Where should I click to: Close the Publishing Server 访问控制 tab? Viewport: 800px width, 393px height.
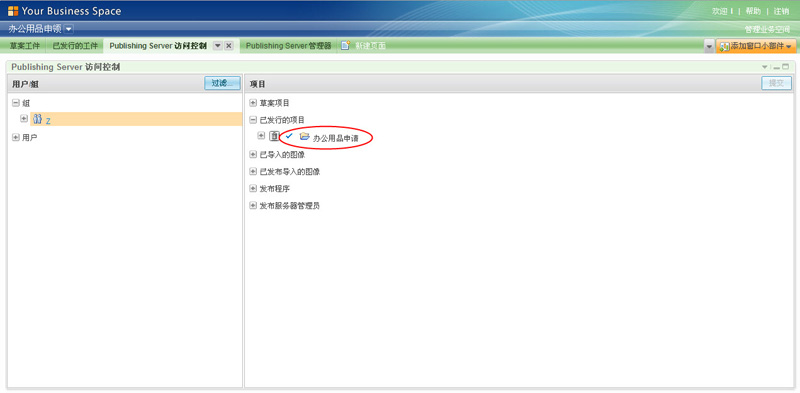point(229,46)
